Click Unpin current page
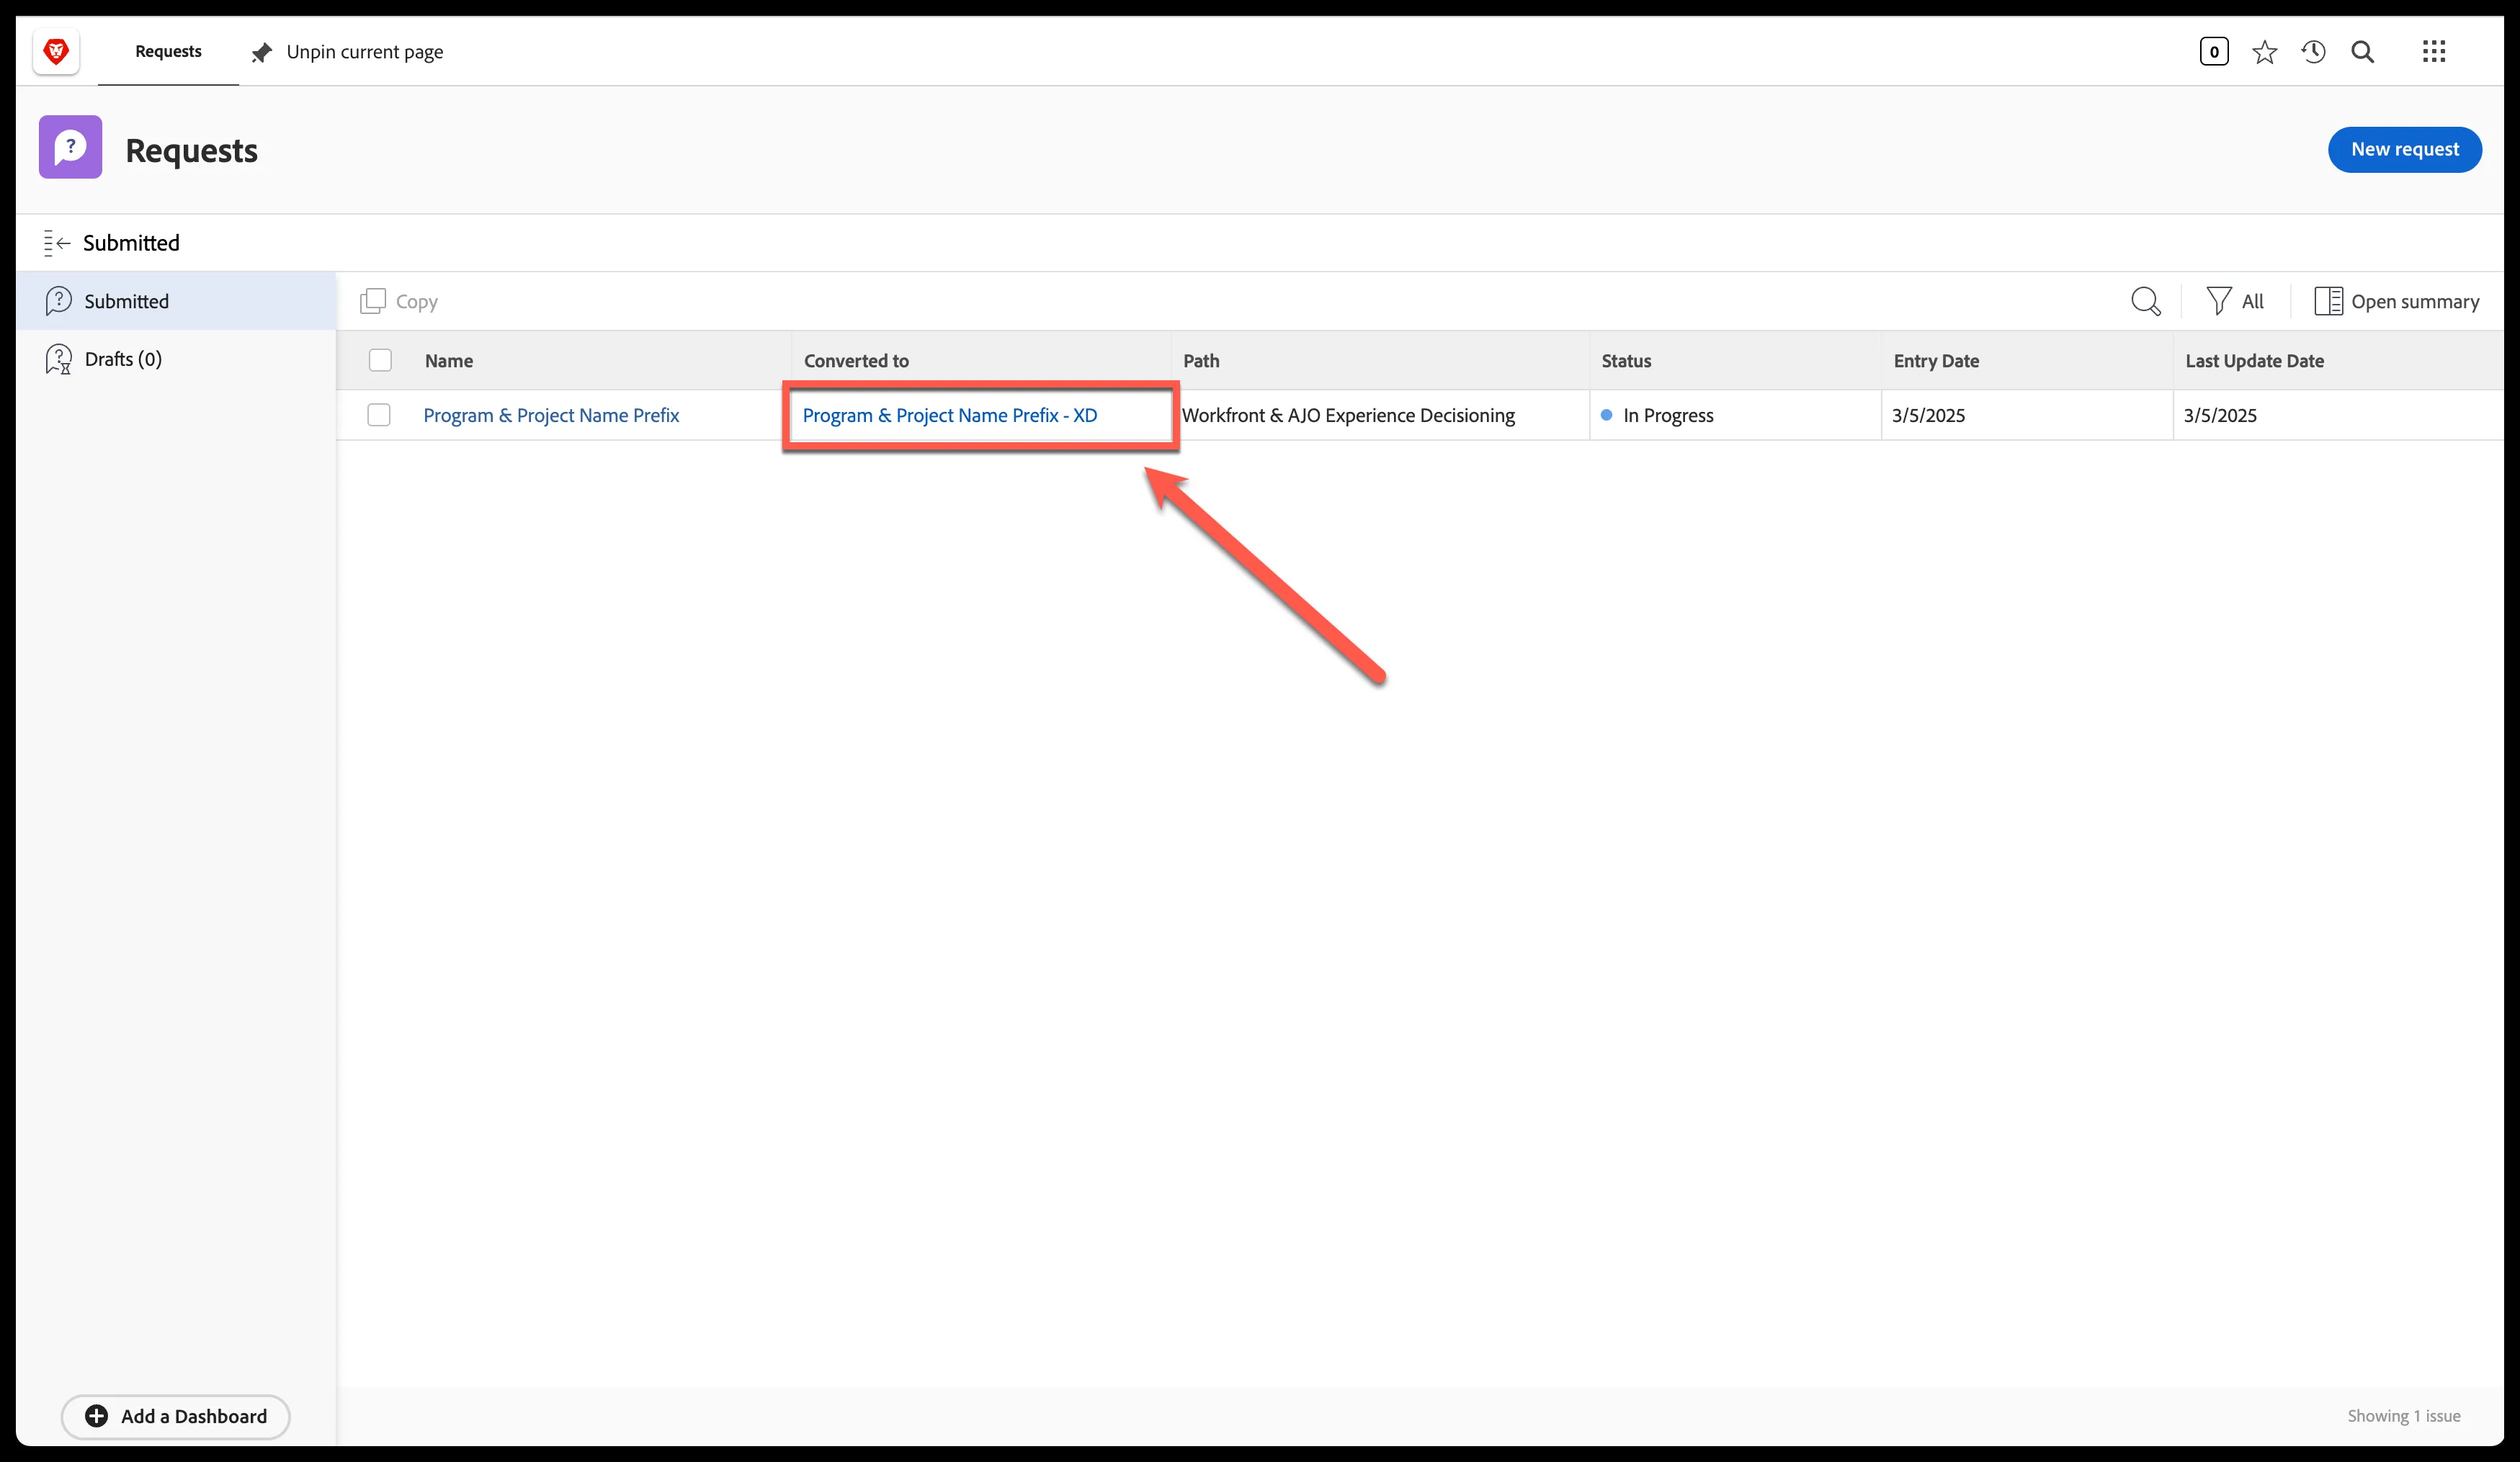This screenshot has height=1462, width=2520. (x=347, y=52)
